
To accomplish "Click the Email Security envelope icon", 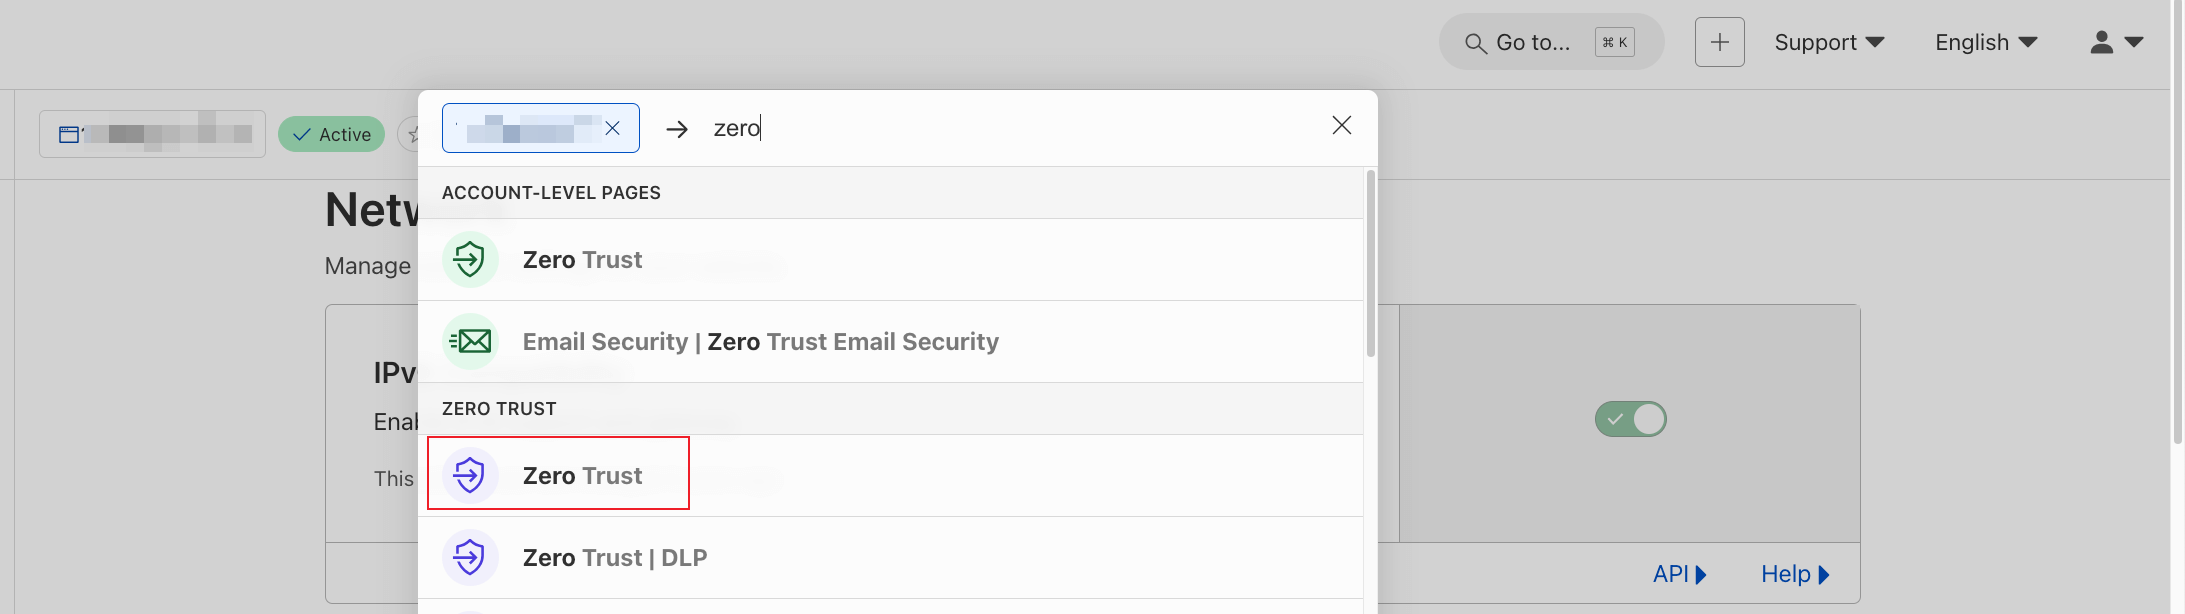I will coord(470,342).
